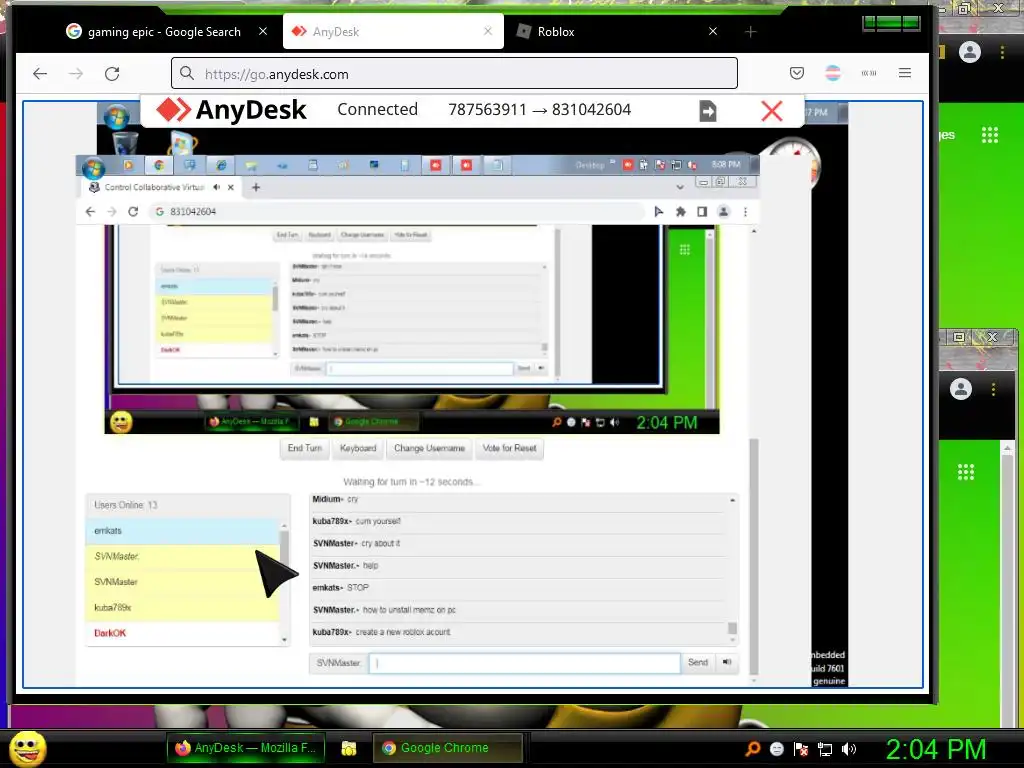This screenshot has width=1024, height=768.
Task: Open a new tab in remote Chrome
Action: point(256,187)
